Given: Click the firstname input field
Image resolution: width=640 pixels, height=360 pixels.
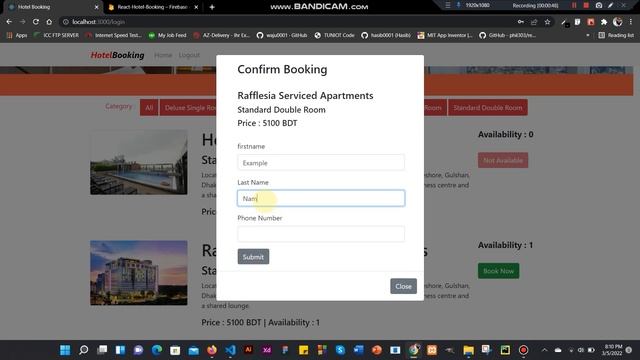Looking at the screenshot, I should click(x=321, y=162).
